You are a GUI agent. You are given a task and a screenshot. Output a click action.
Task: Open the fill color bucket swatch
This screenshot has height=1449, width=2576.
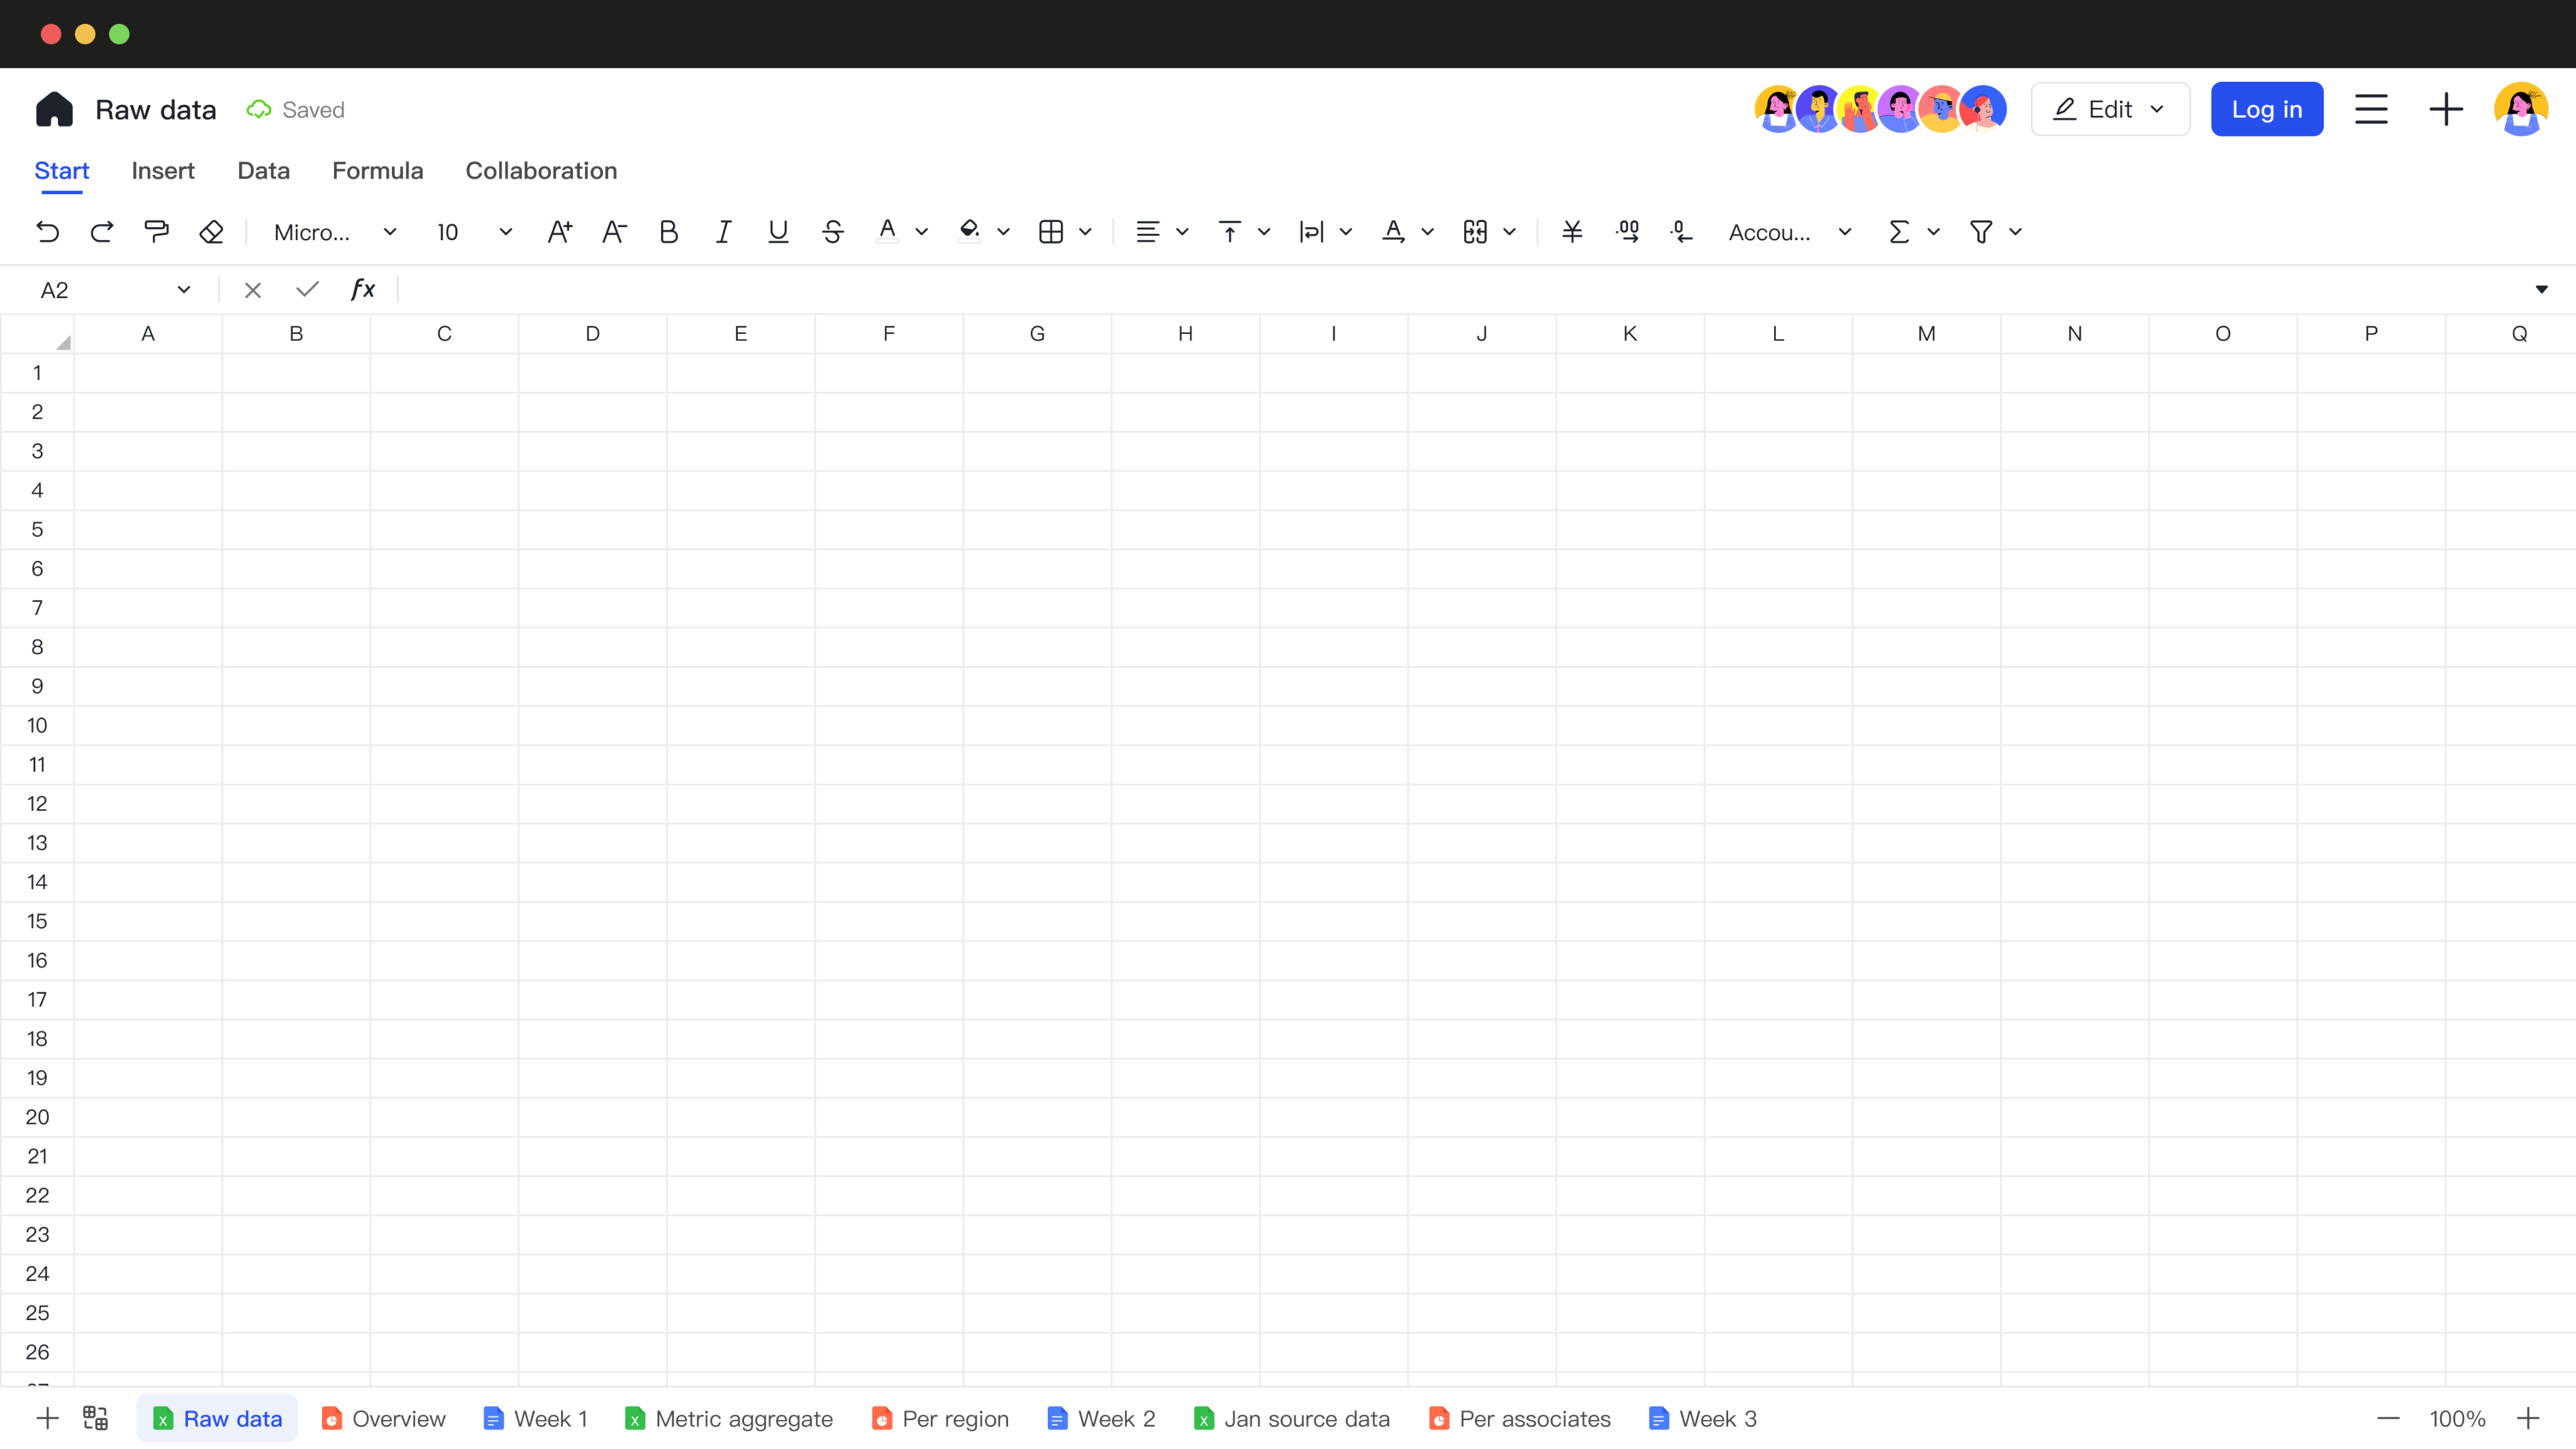968,232
